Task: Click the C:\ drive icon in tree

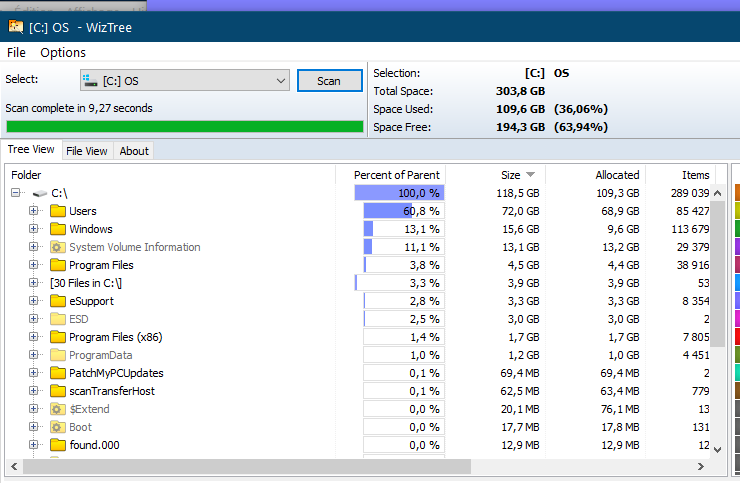Action: pyautogui.click(x=40, y=193)
